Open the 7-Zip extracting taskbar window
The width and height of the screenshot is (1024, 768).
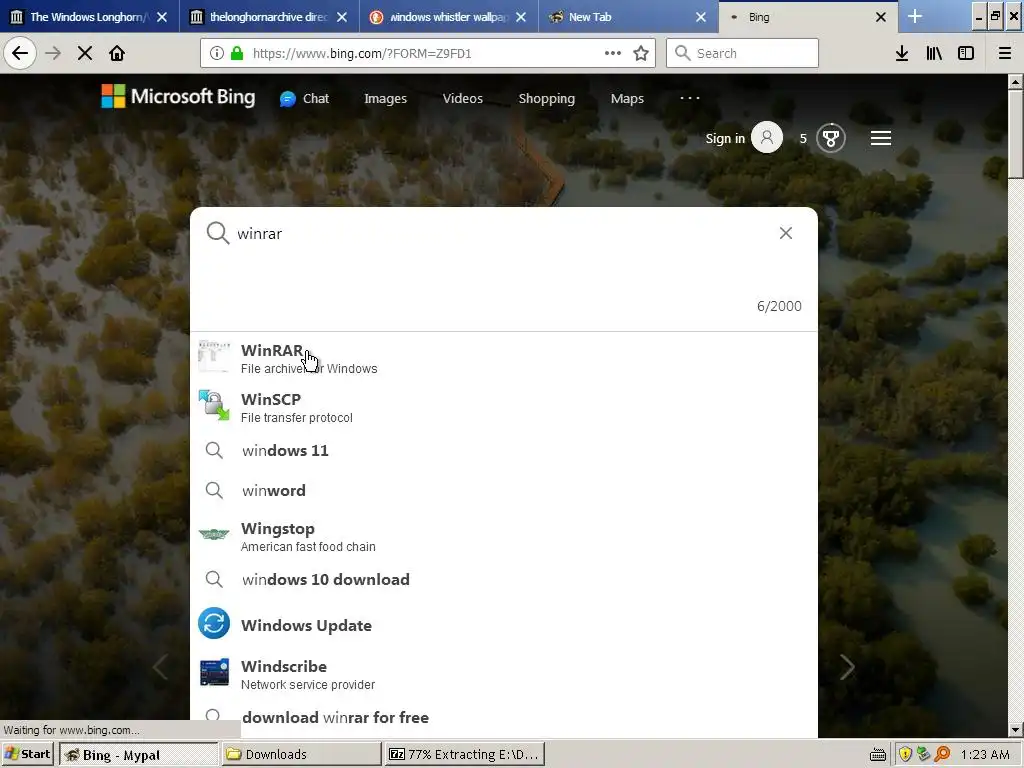464,754
